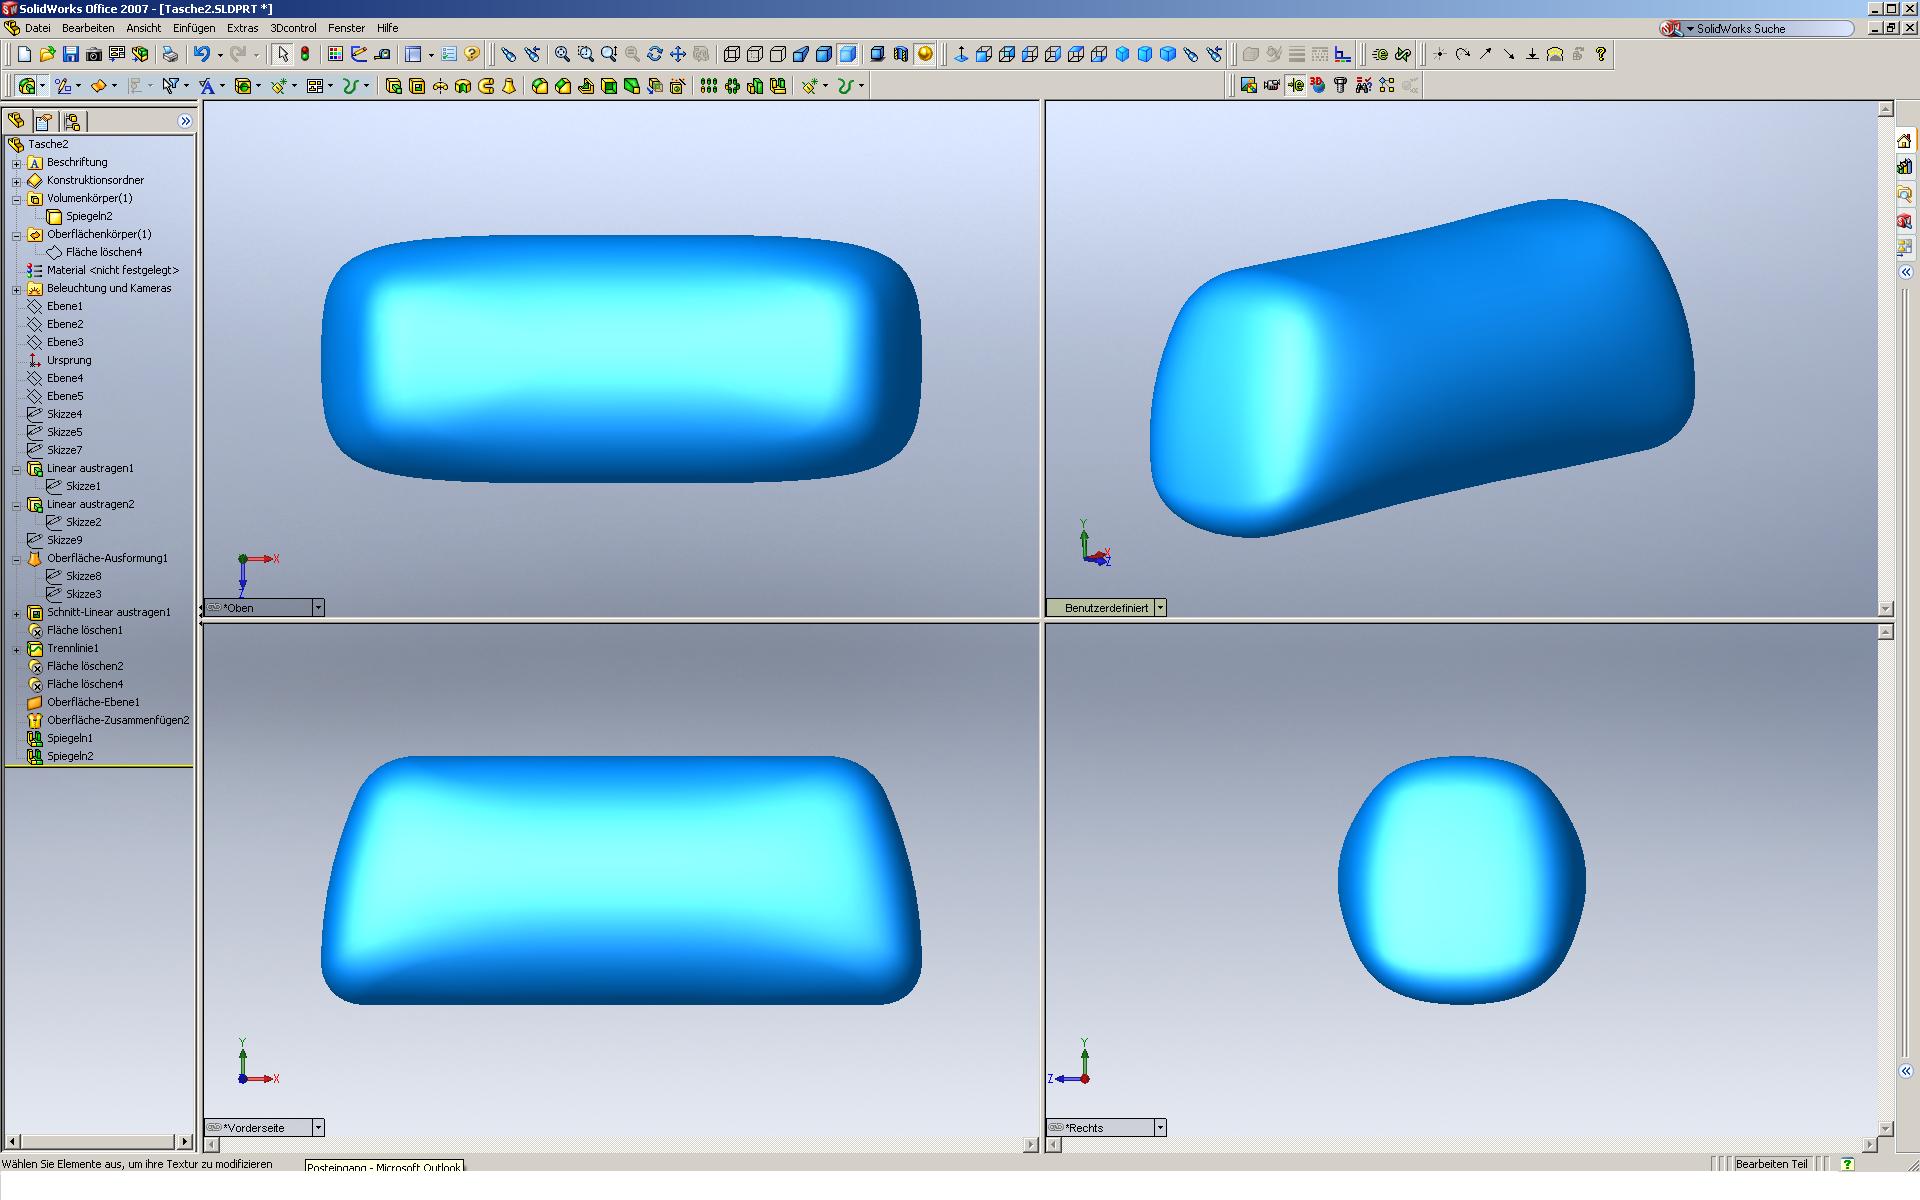This screenshot has height=1200, width=1920.
Task: Select the Rebuild traffic light icon
Action: [x=305, y=54]
